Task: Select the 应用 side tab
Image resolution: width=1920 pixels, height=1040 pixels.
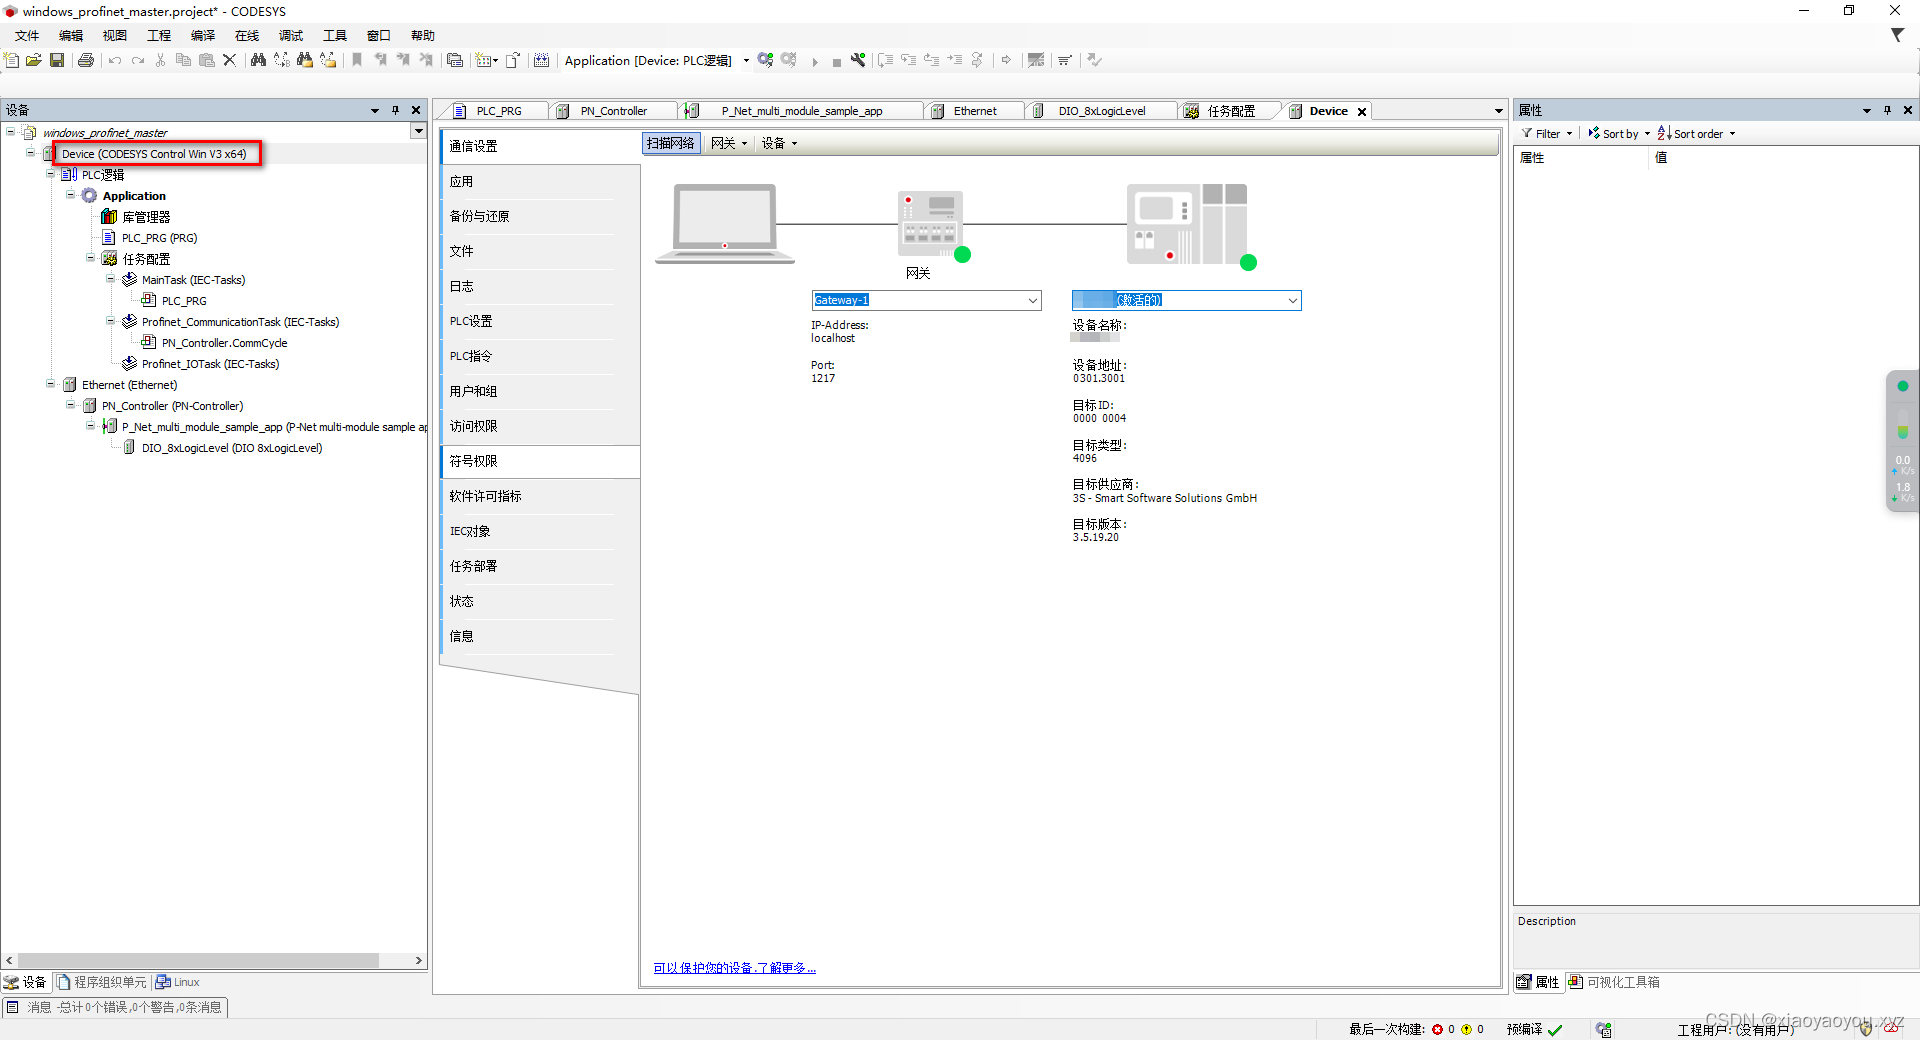Action: [540, 182]
